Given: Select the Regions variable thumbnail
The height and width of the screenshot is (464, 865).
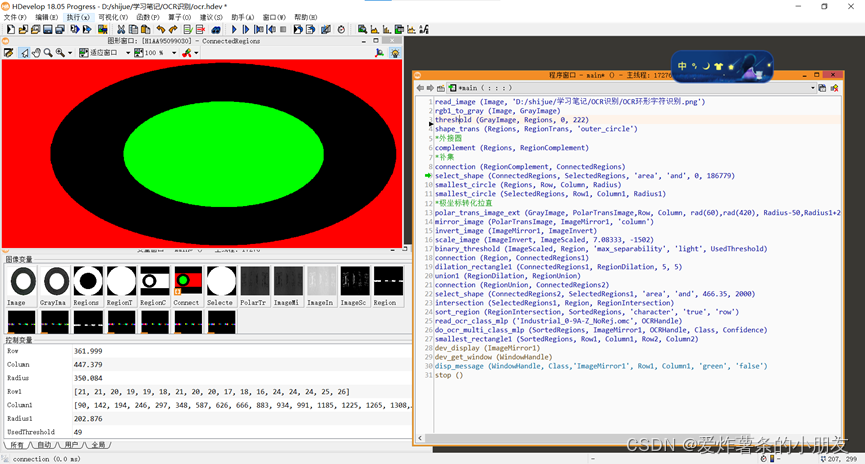Looking at the screenshot, I should point(88,286).
